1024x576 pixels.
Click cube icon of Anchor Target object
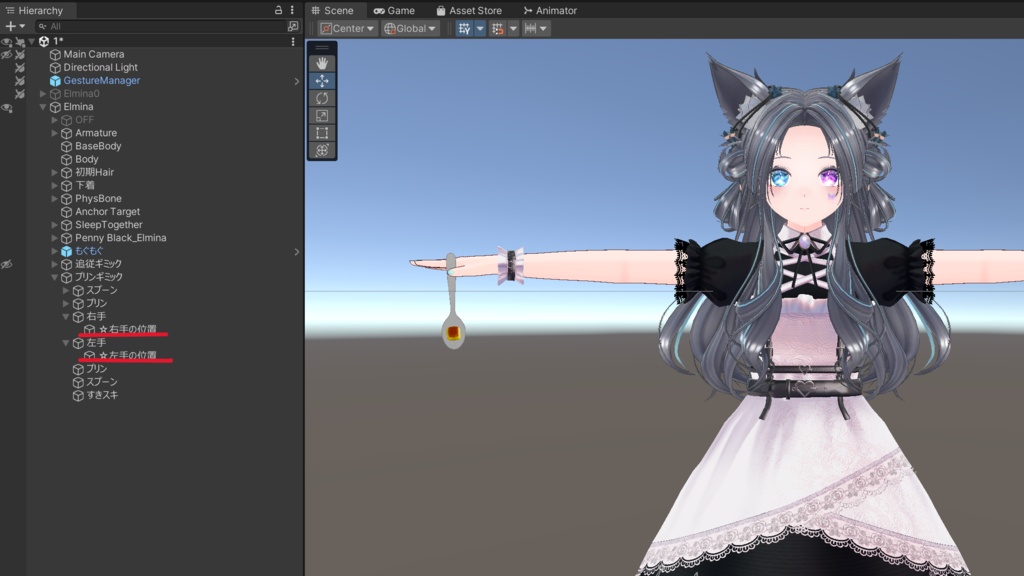[67, 212]
